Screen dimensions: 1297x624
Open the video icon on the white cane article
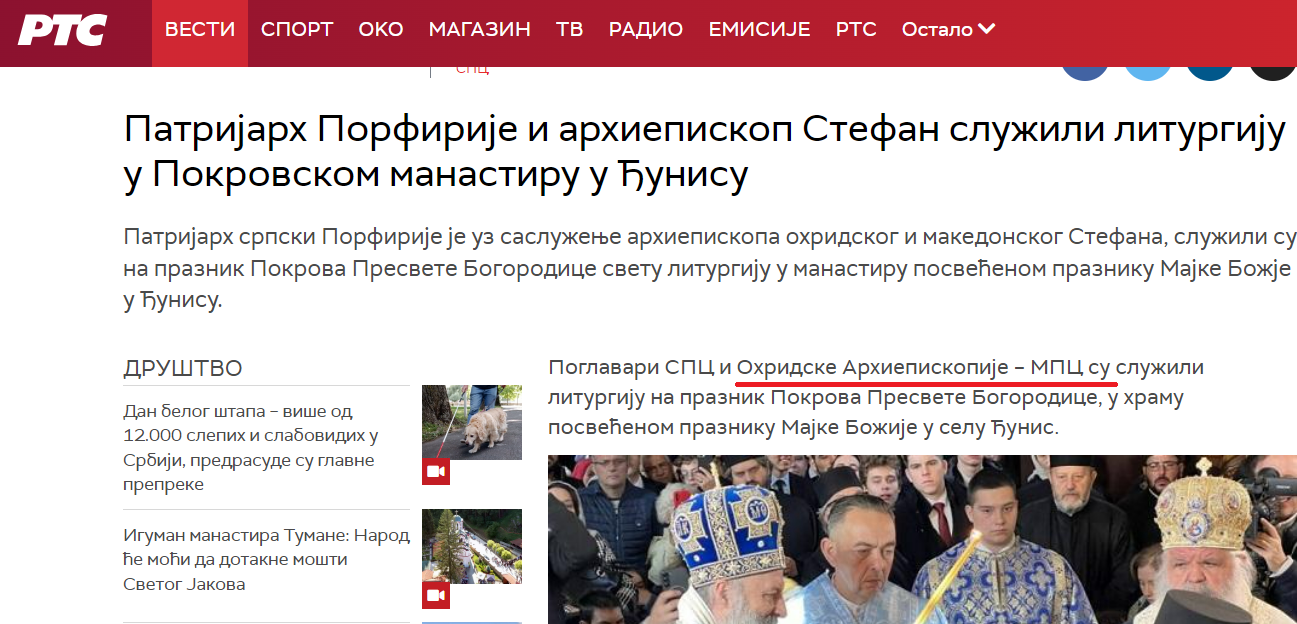pyautogui.click(x=436, y=472)
